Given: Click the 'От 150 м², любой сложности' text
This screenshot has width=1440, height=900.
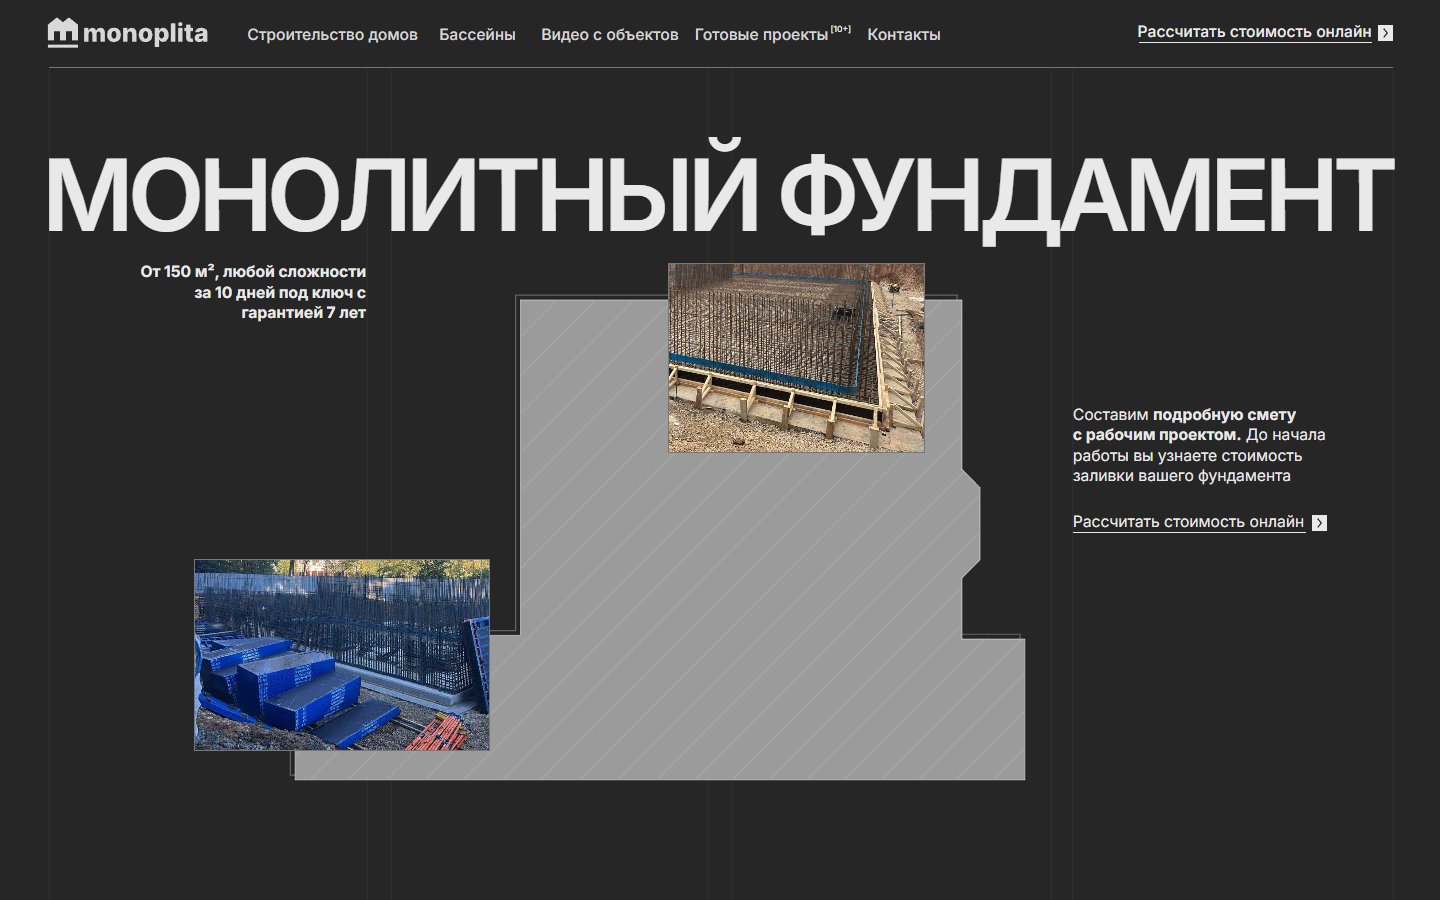Looking at the screenshot, I should click(253, 272).
